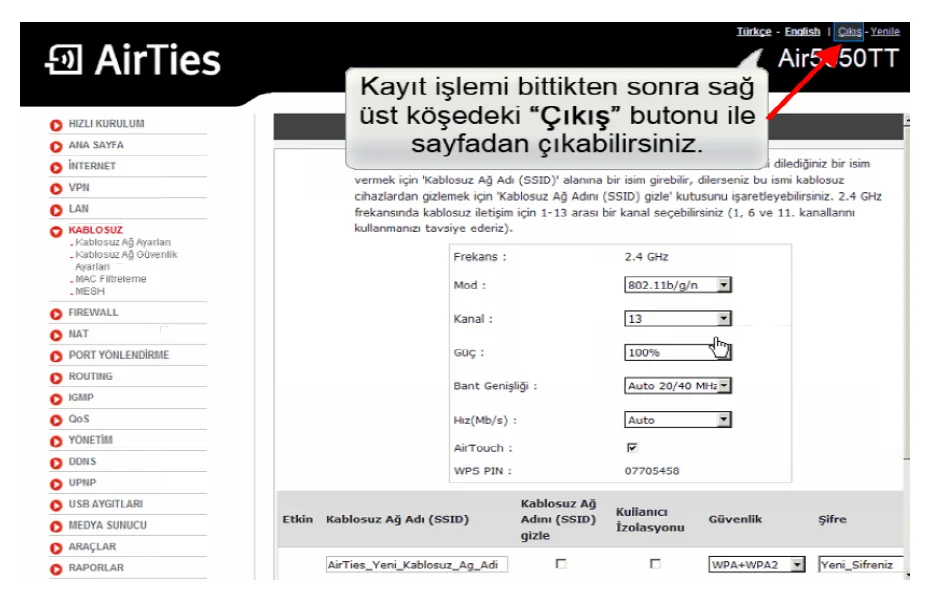Click the red arrow icon beside YÖNETİM
Screen dimensions: 926x590
(x=56, y=442)
